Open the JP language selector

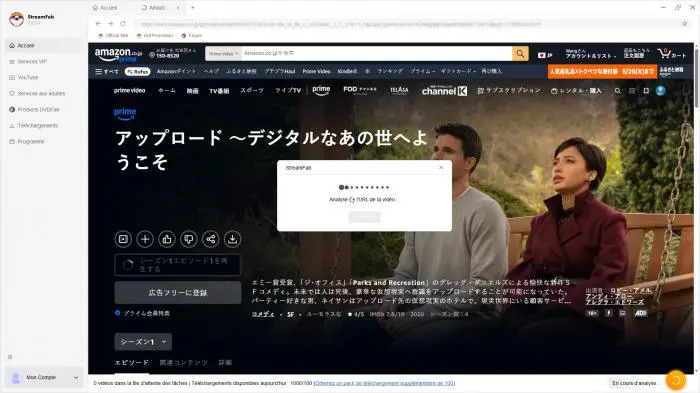point(545,55)
